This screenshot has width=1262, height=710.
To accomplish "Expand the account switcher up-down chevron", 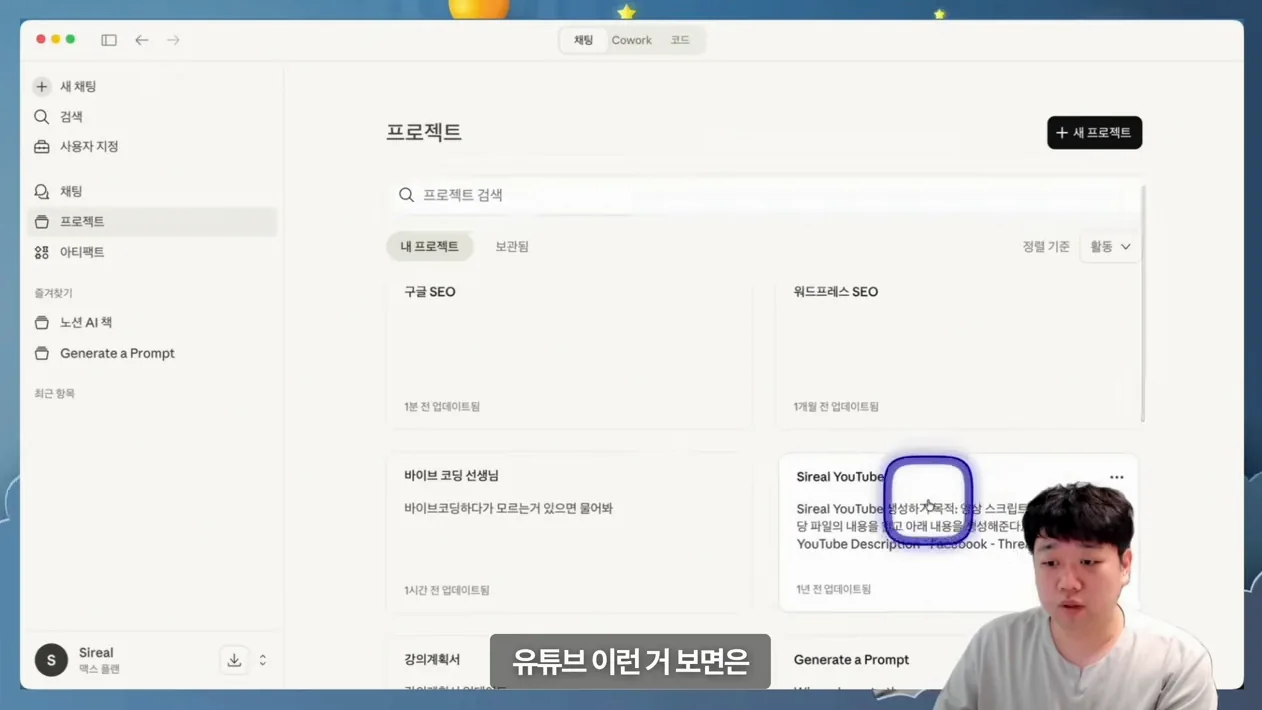I will point(263,660).
